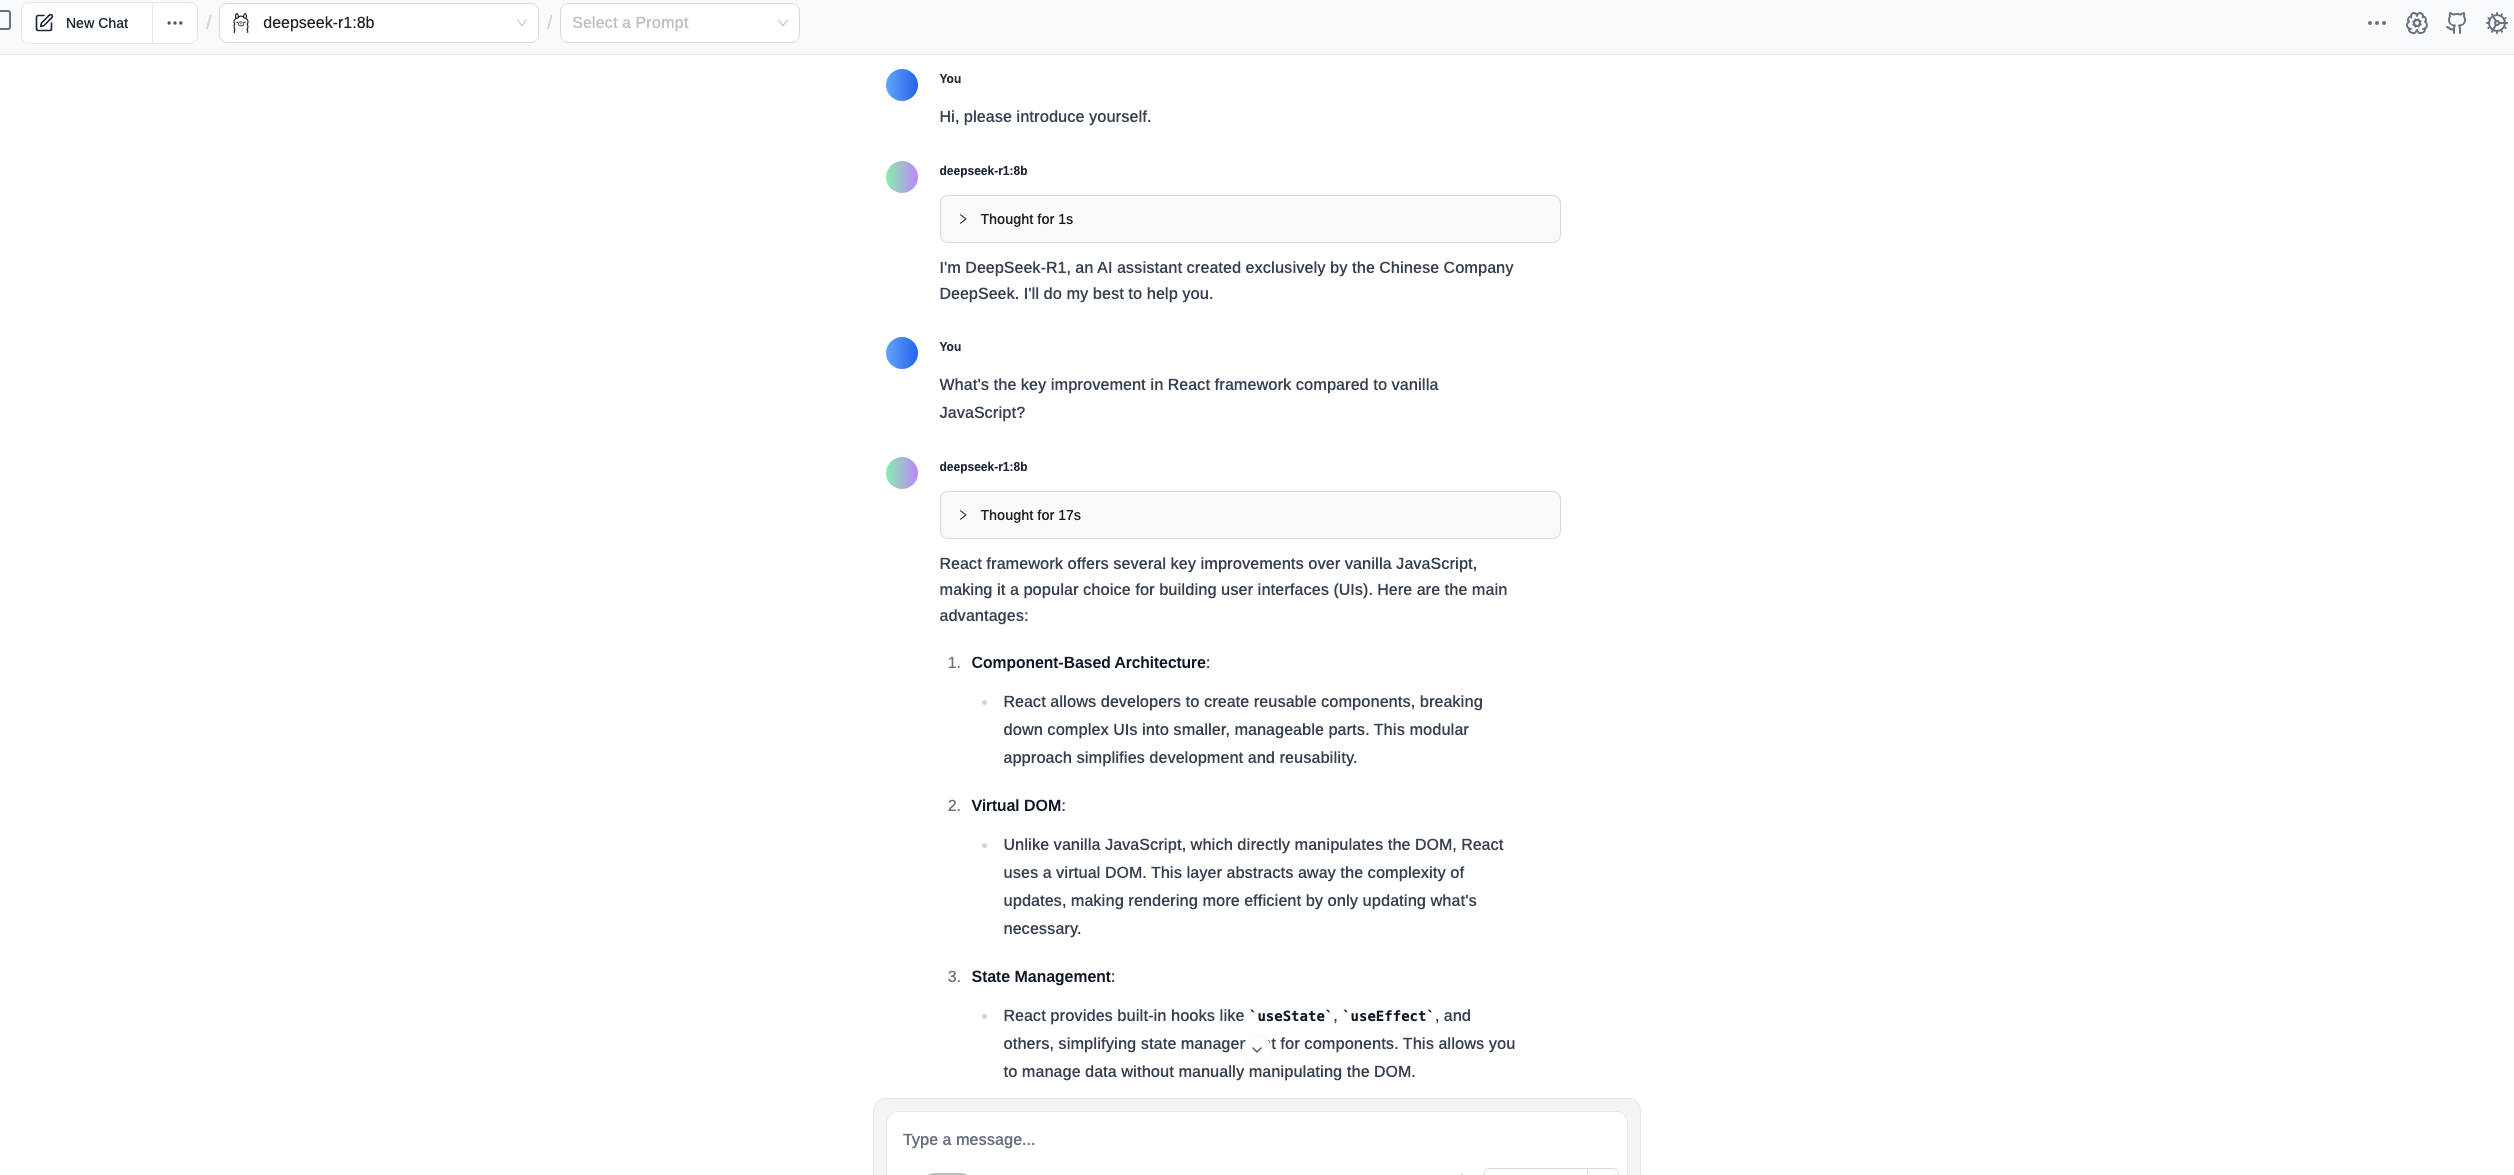
Task: Open the 'Select a Prompt' dropdown
Action: pyautogui.click(x=680, y=23)
